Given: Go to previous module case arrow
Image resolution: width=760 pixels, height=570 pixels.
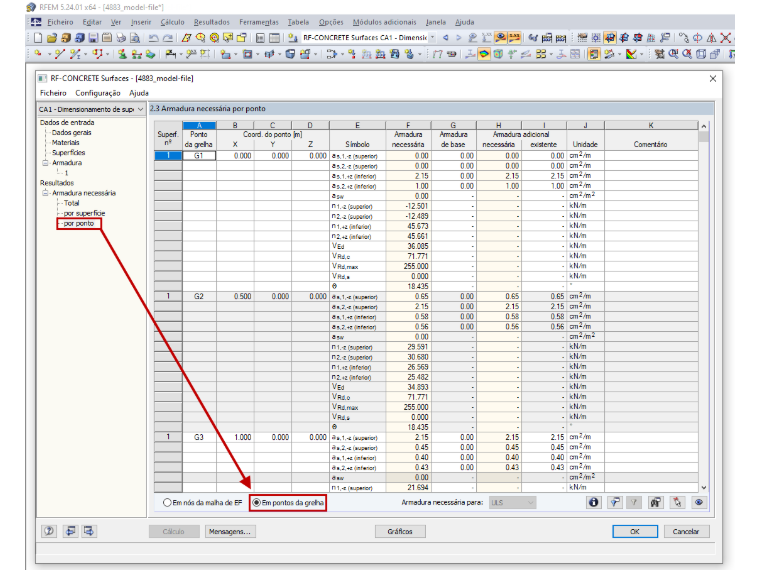Looking at the screenshot, I should tap(445, 38).
